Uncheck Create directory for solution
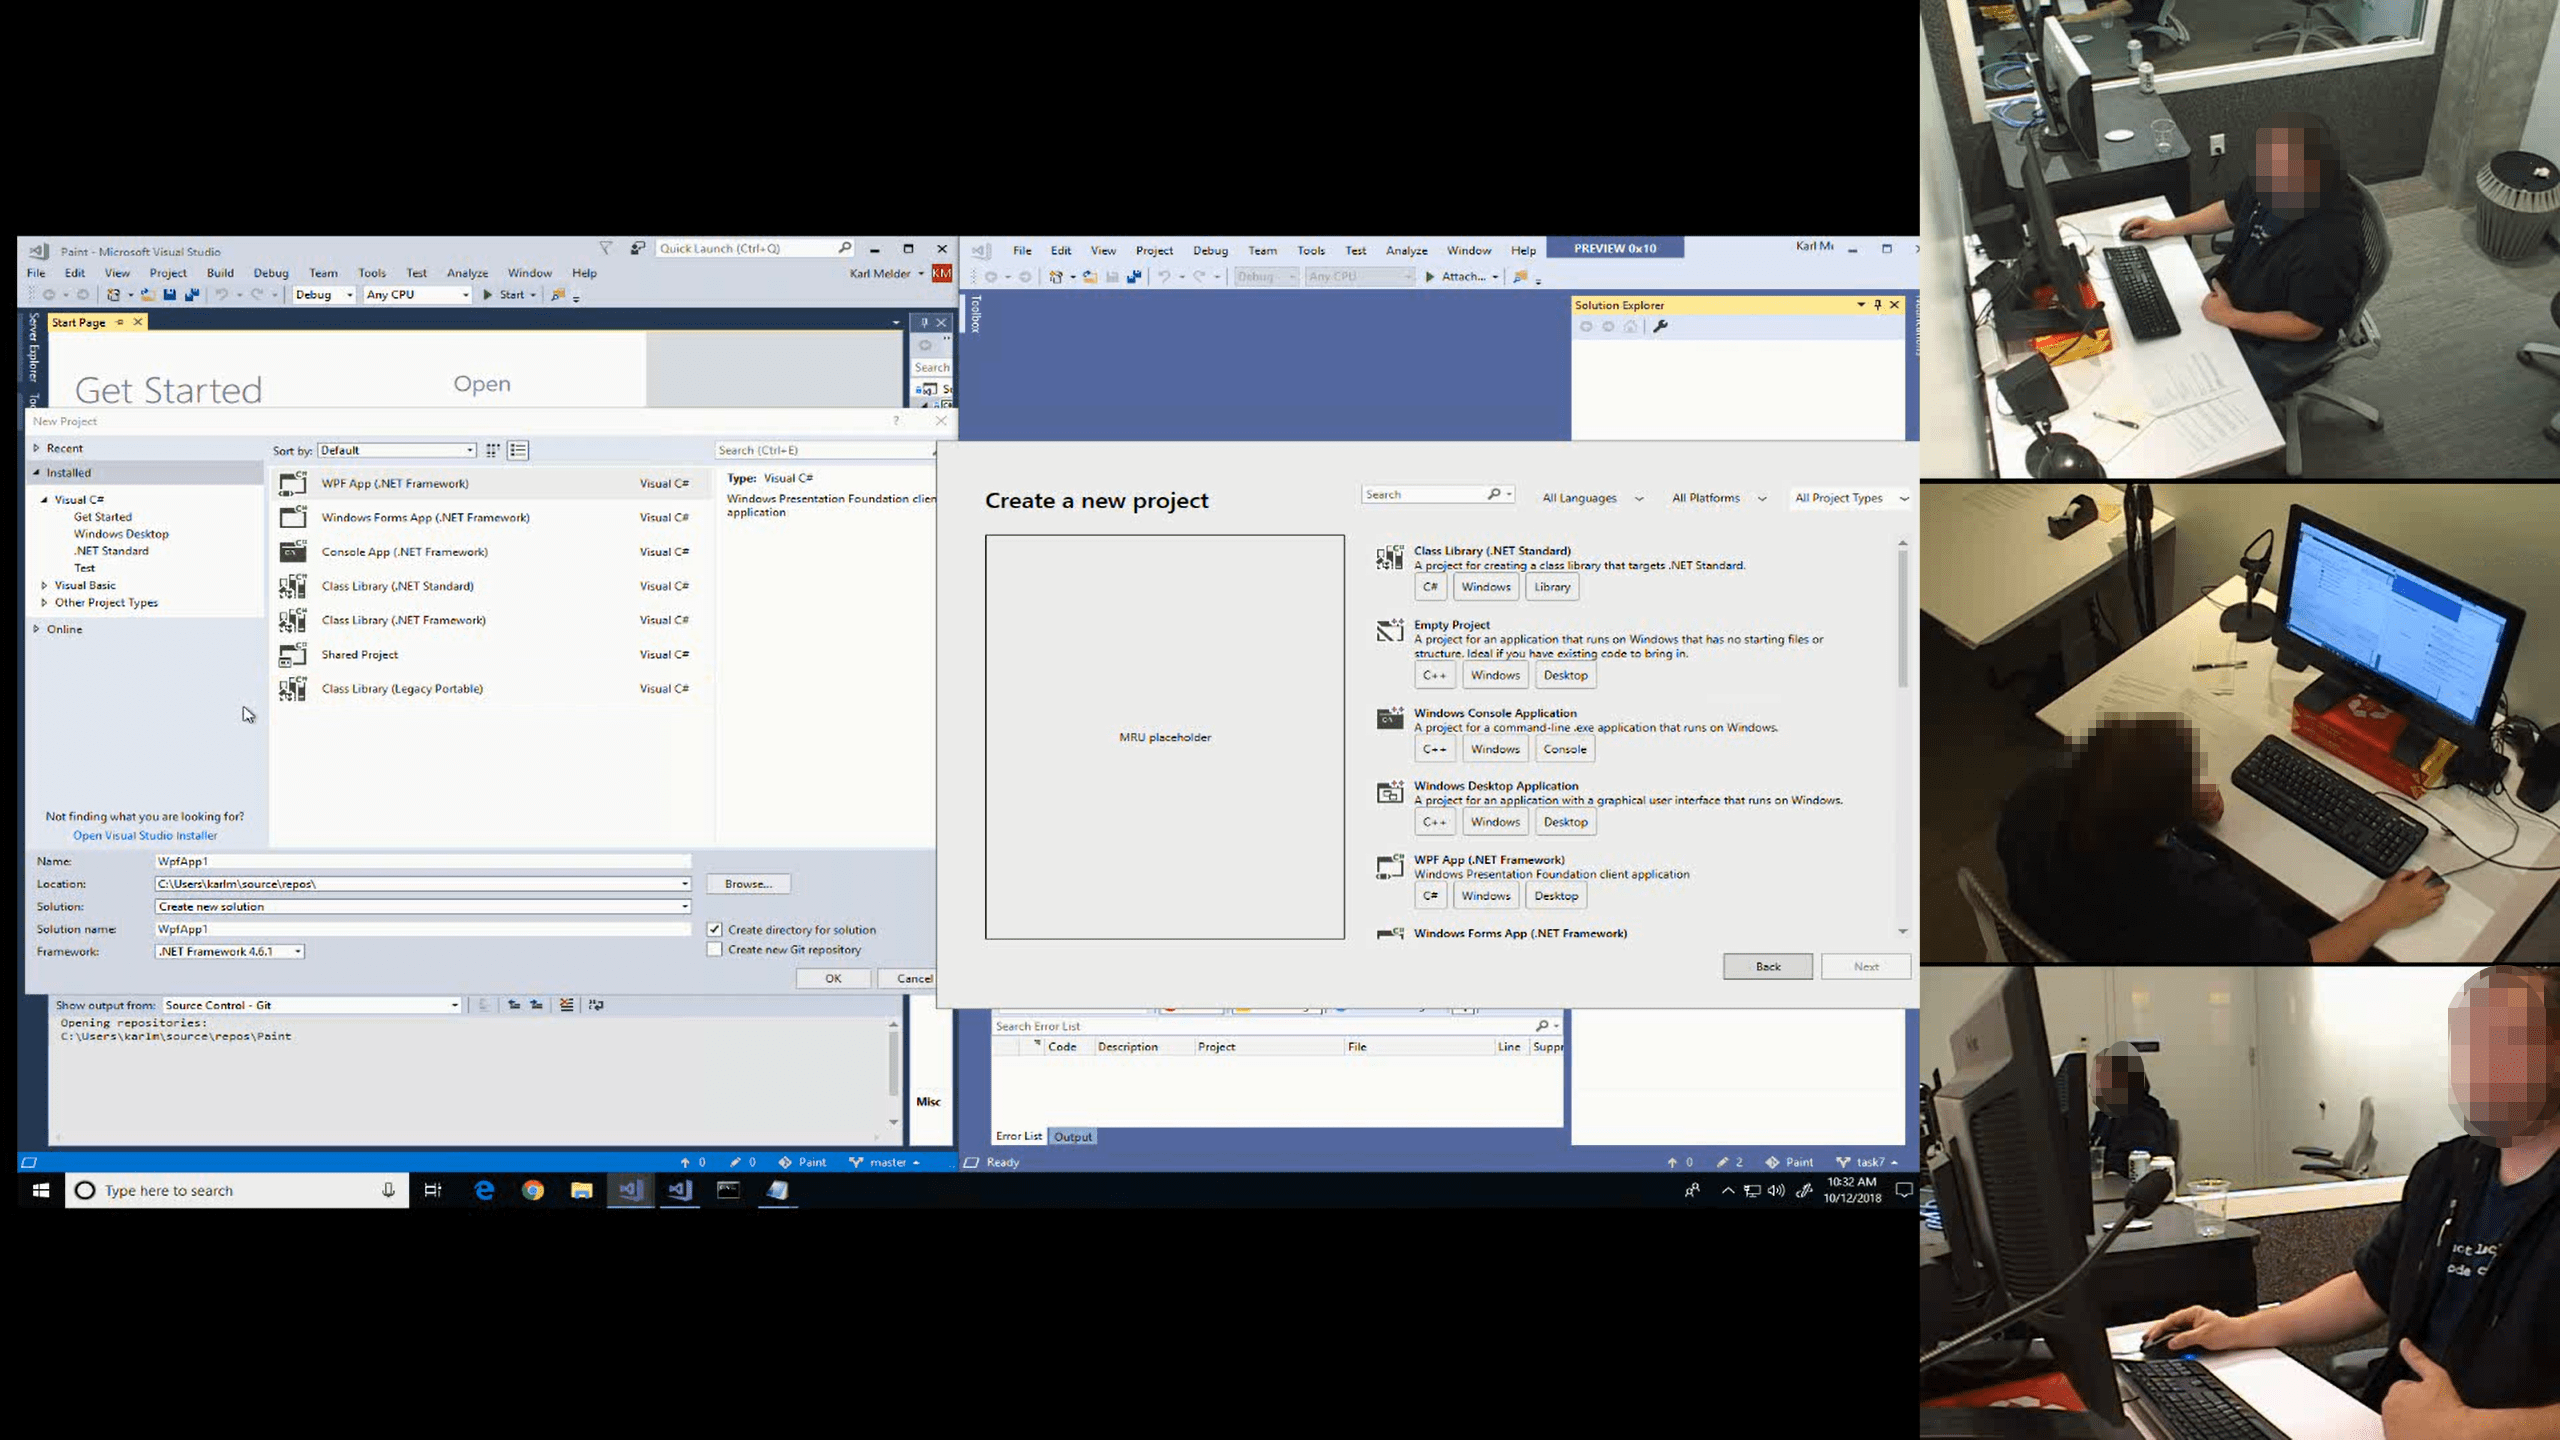2560x1440 pixels. 715,930
